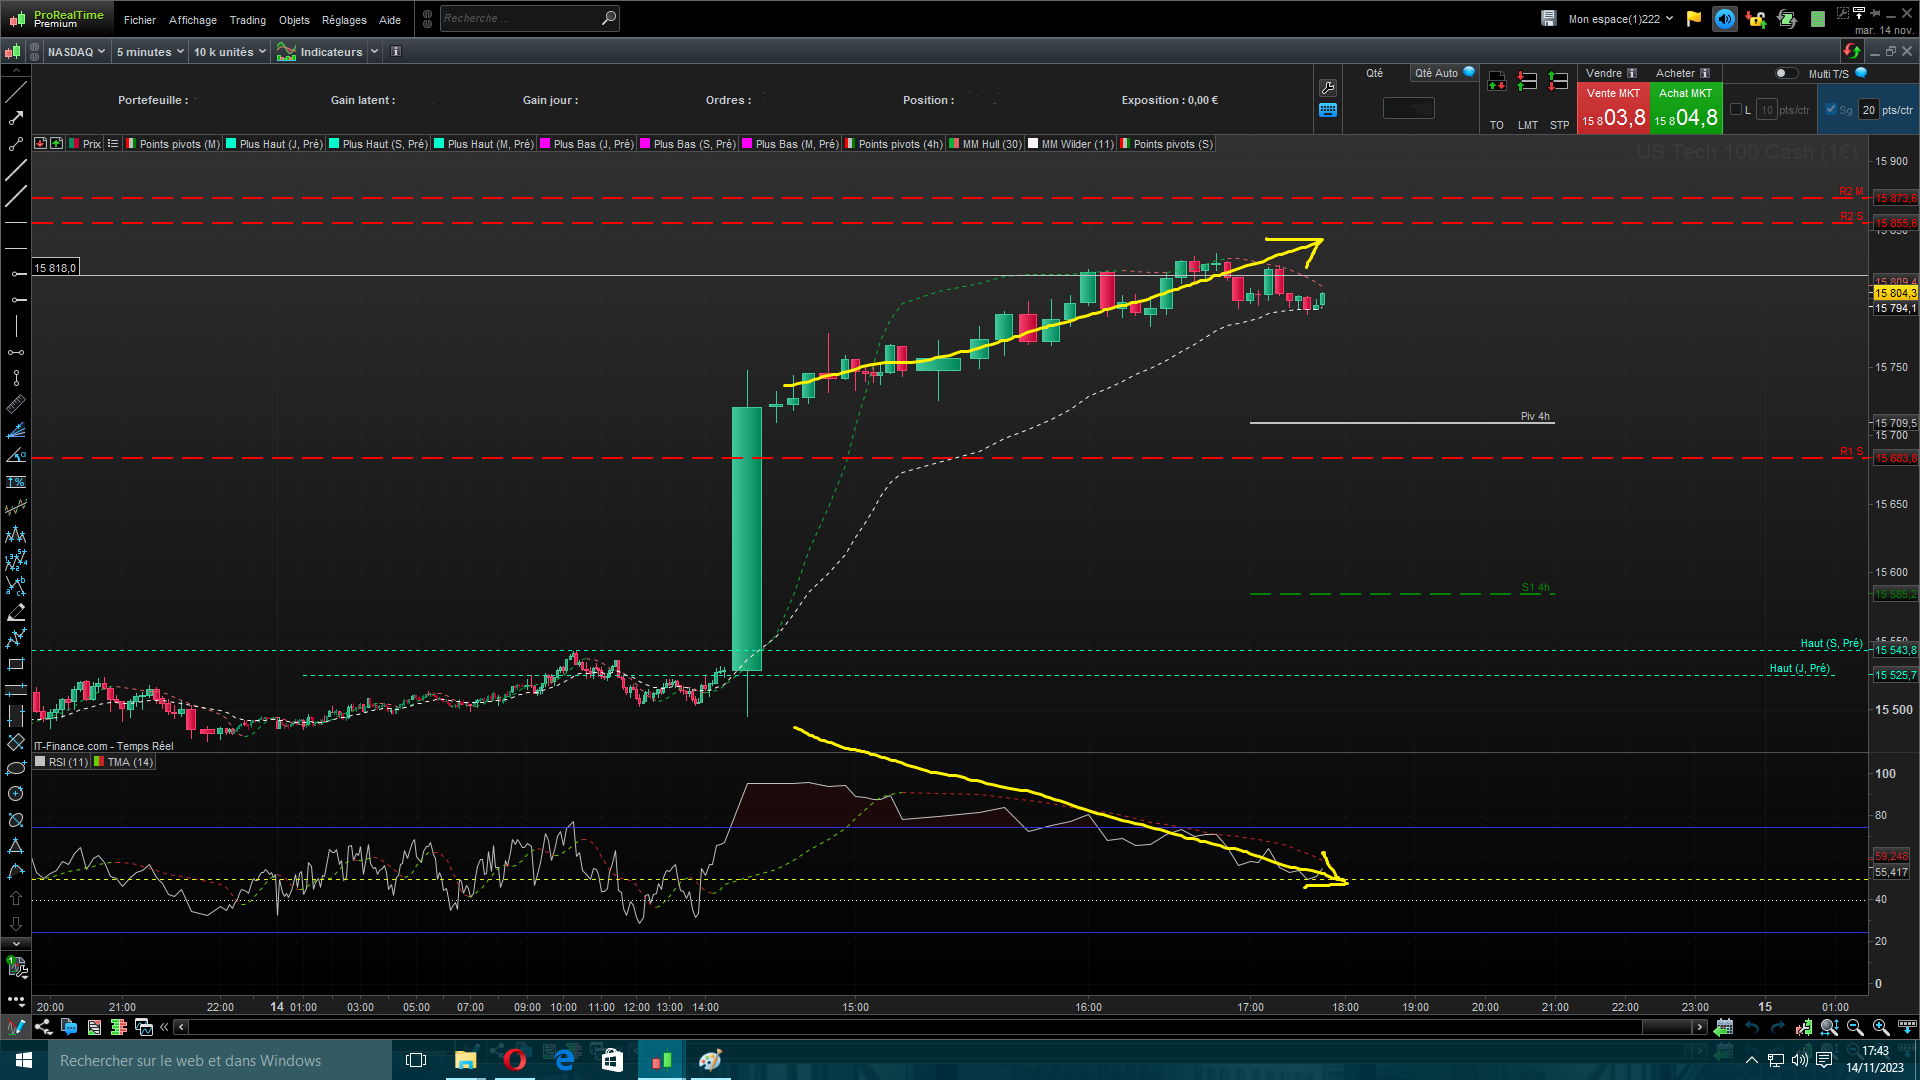Open the wrench settings icon in order panel
Image resolution: width=1920 pixels, height=1080 pixels.
click(1328, 88)
